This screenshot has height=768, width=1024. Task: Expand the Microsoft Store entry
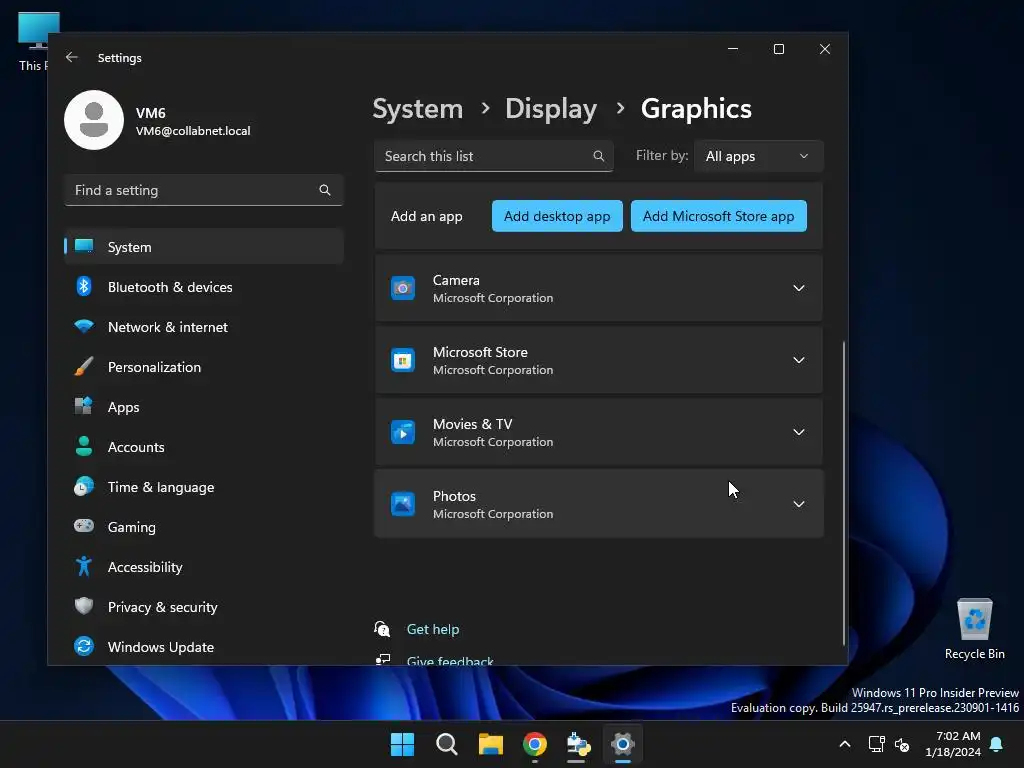pos(798,360)
